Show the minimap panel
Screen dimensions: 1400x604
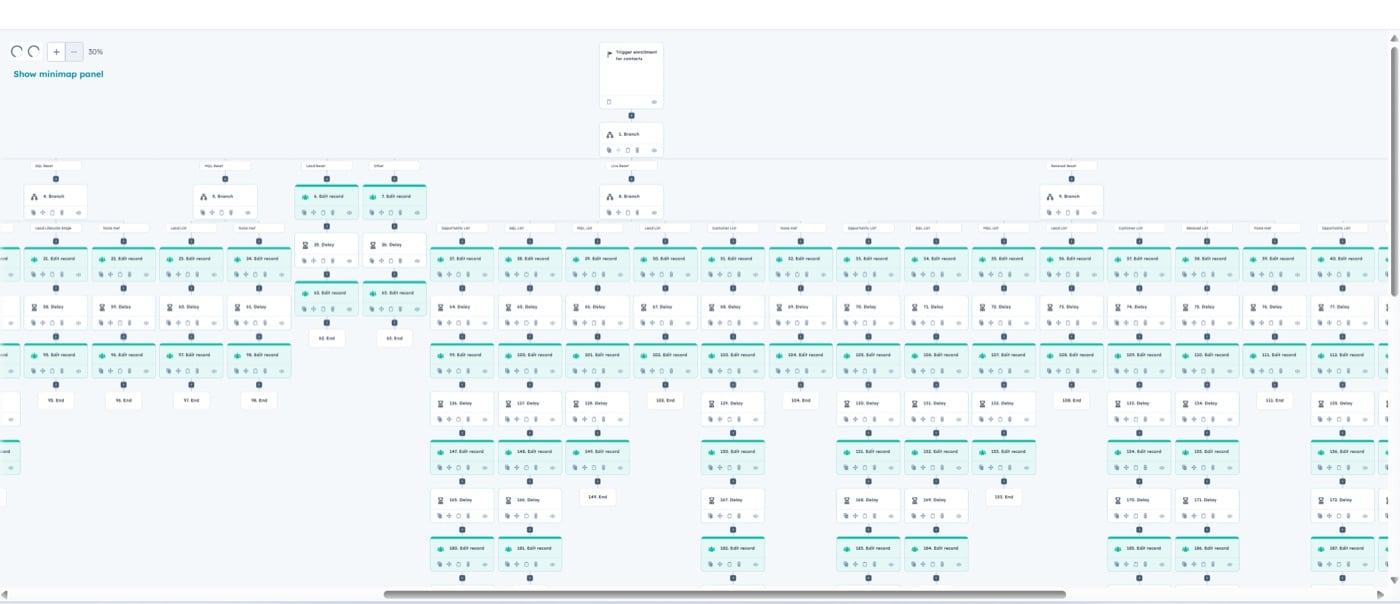point(58,74)
